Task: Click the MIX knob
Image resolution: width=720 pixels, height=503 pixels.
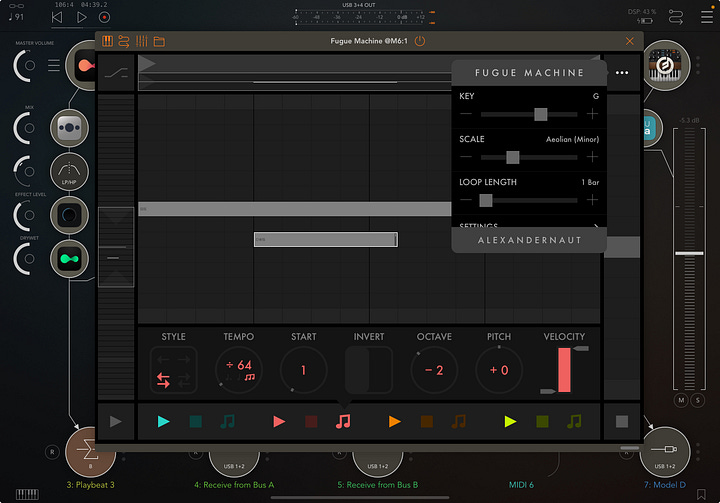Action: point(24,128)
